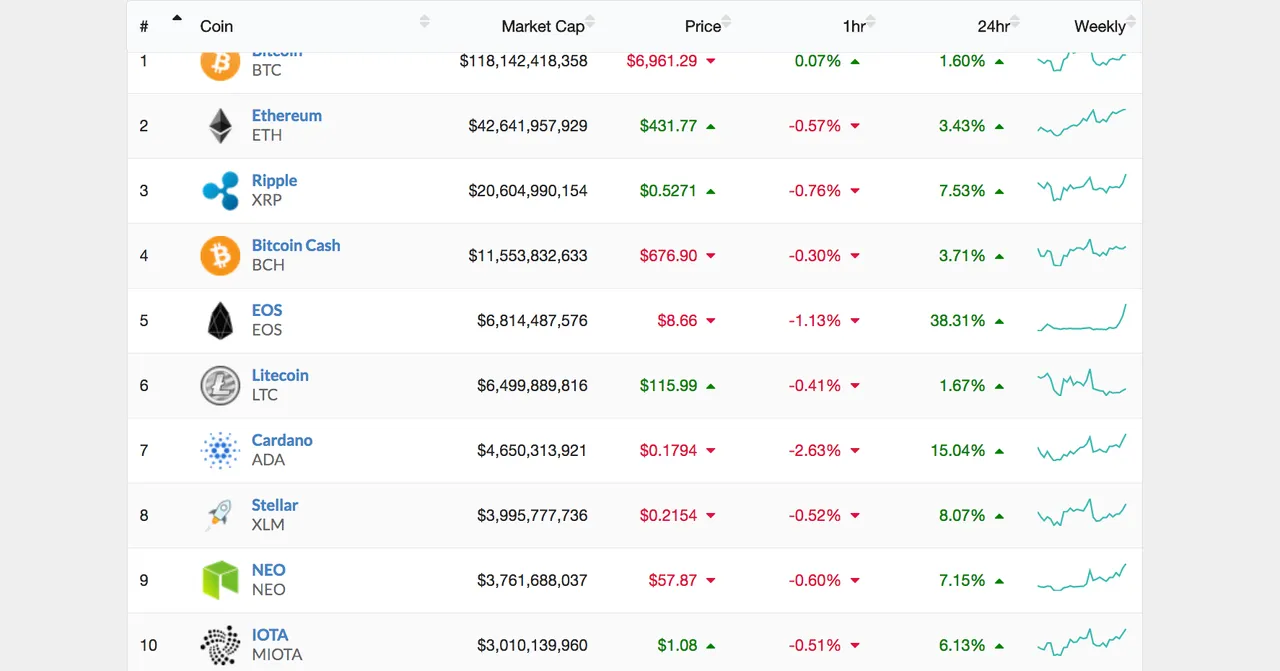This screenshot has height=671, width=1280.
Task: Click the Stellar rocket logo icon
Action: coord(220,516)
